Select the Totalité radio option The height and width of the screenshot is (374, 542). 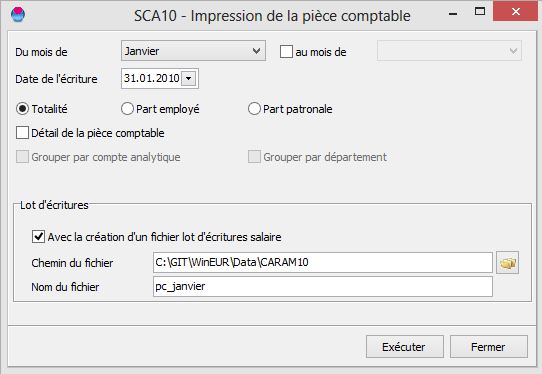click(x=22, y=109)
